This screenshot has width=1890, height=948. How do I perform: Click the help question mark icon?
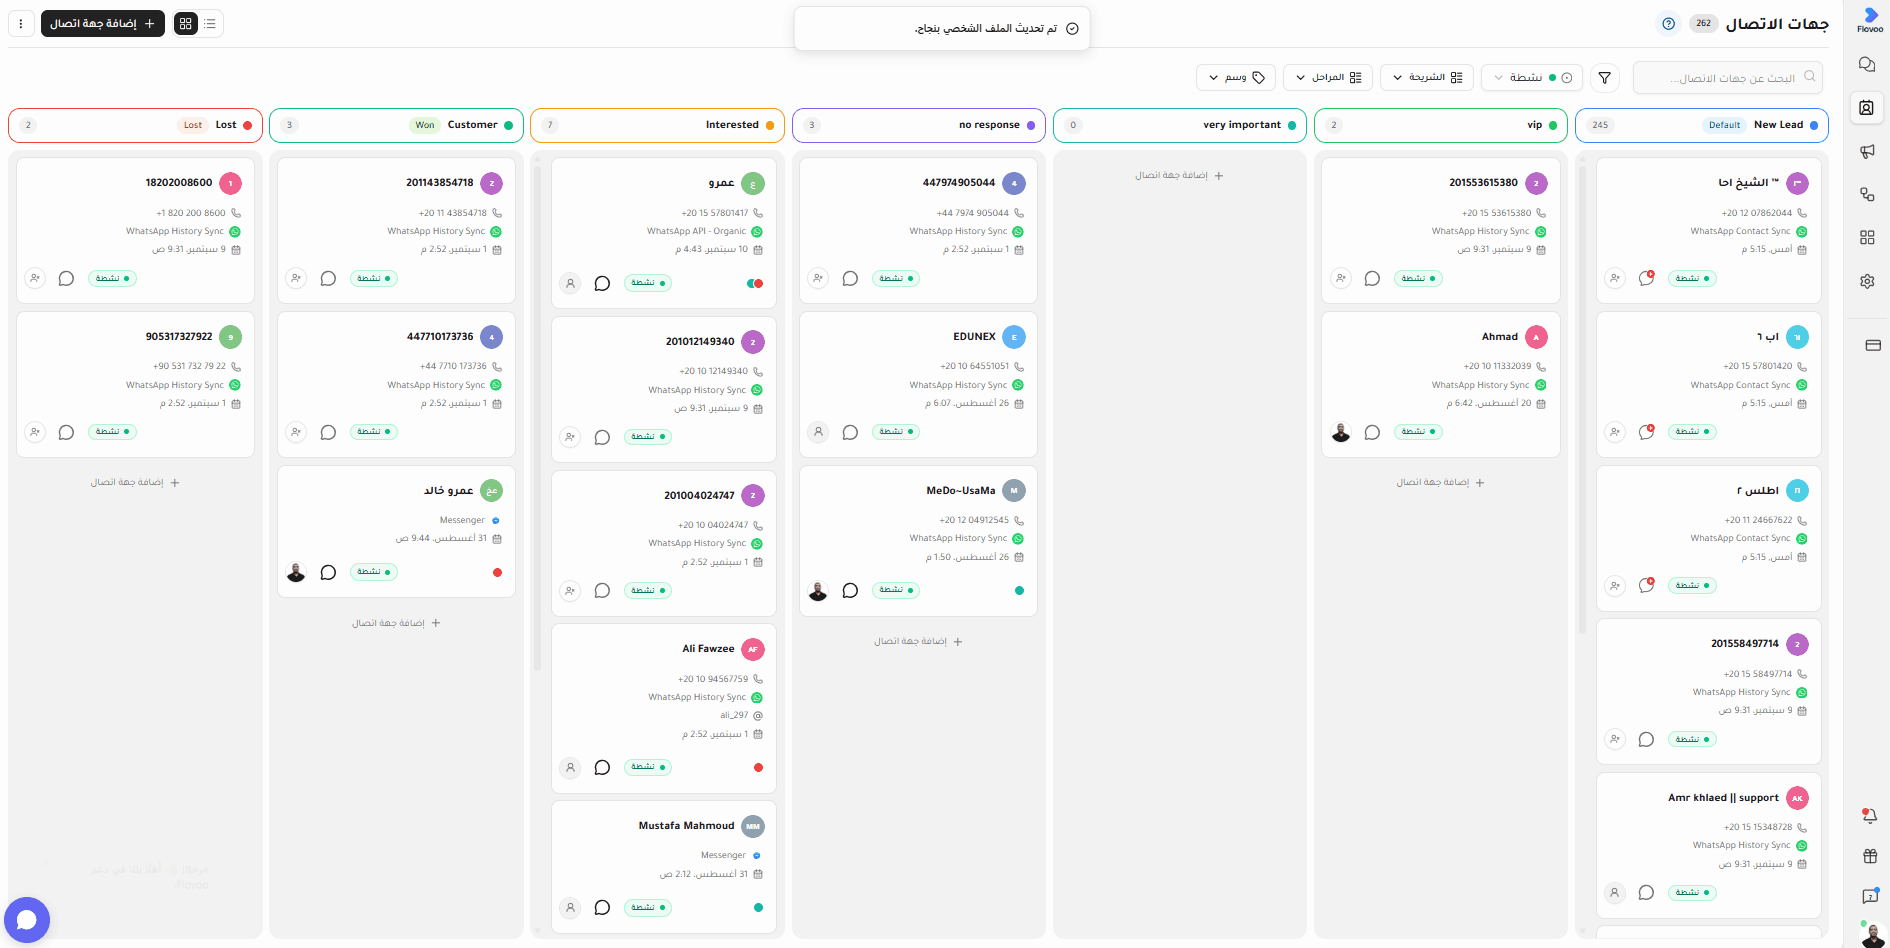coord(1668,23)
